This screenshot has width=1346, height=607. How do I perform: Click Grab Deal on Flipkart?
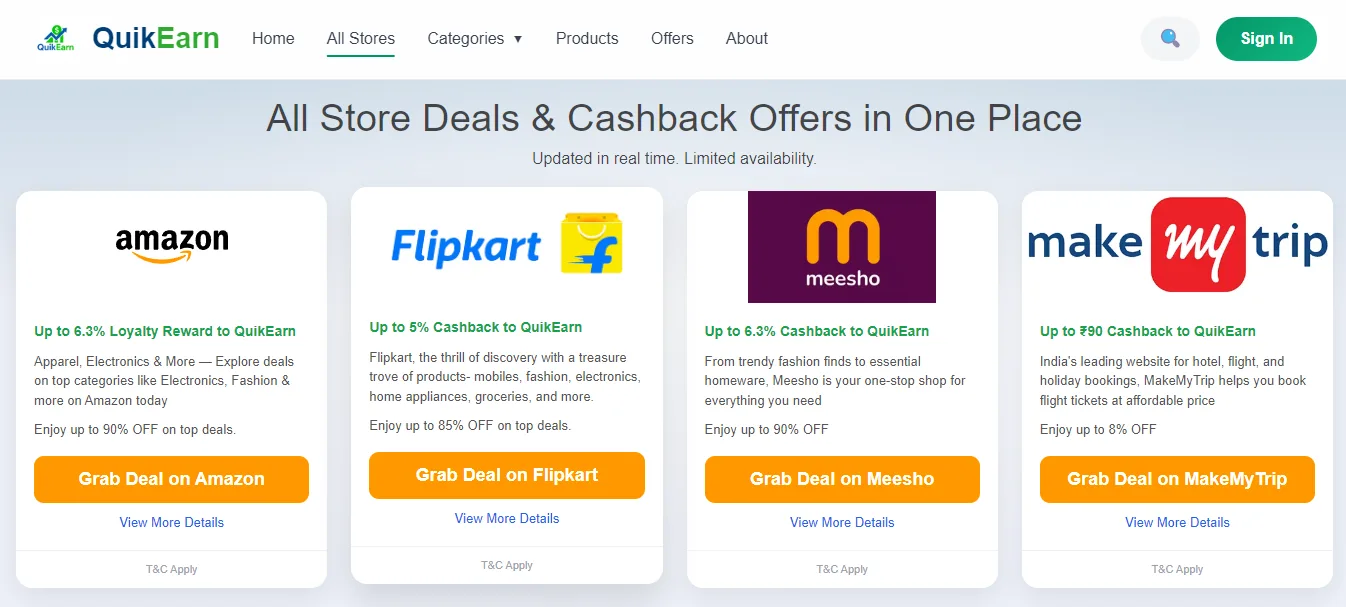[x=506, y=475]
